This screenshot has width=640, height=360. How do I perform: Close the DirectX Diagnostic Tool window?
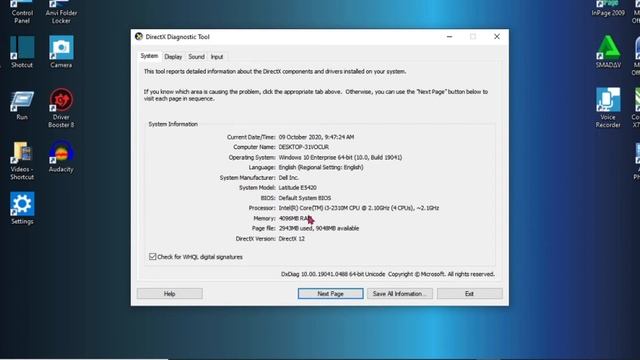[497, 37]
